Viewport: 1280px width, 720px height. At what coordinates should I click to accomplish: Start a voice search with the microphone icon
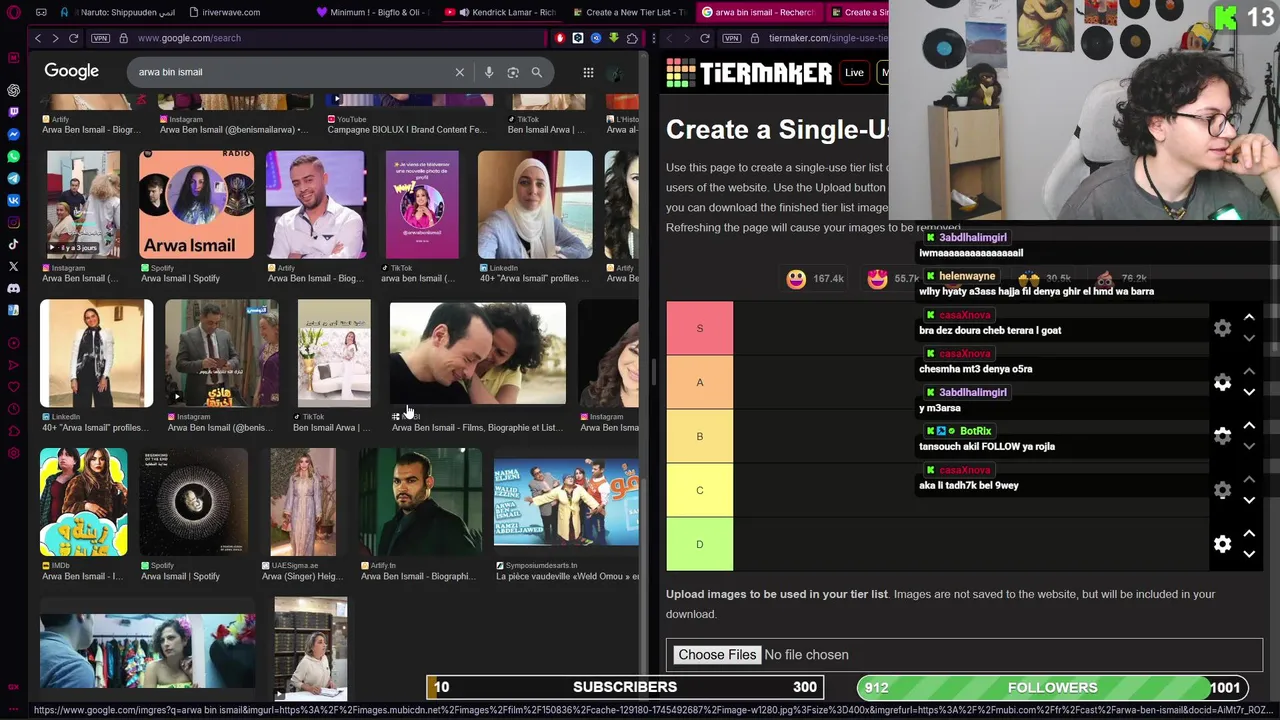(x=489, y=72)
